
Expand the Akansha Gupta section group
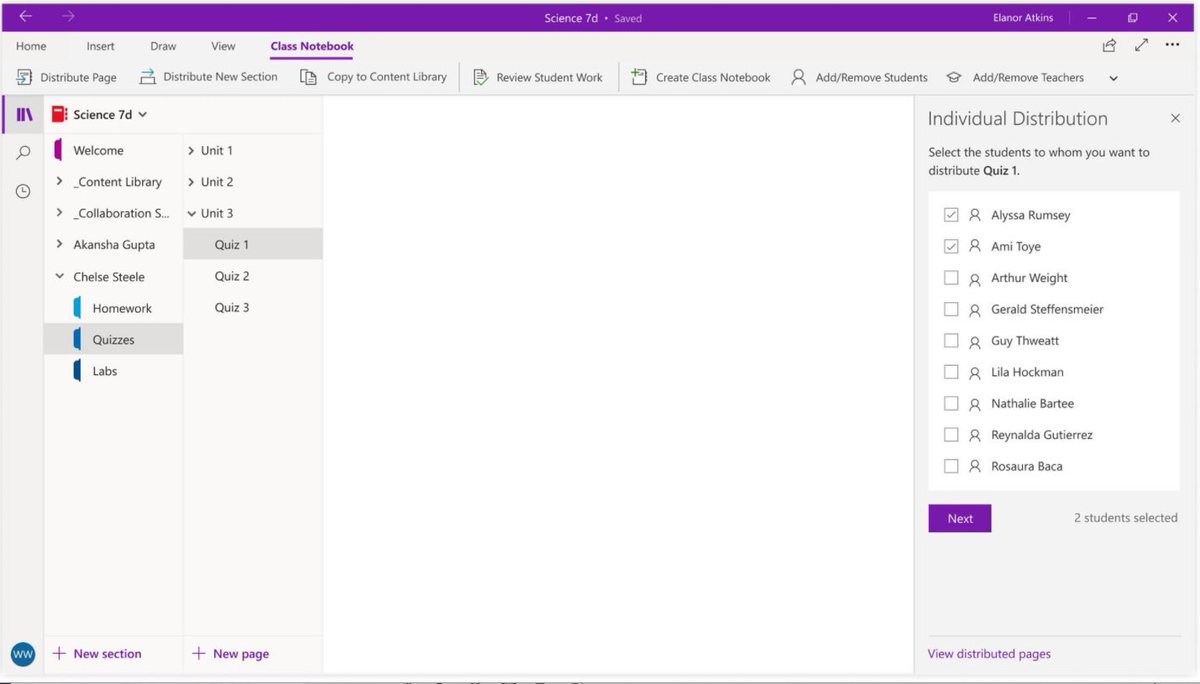click(59, 244)
